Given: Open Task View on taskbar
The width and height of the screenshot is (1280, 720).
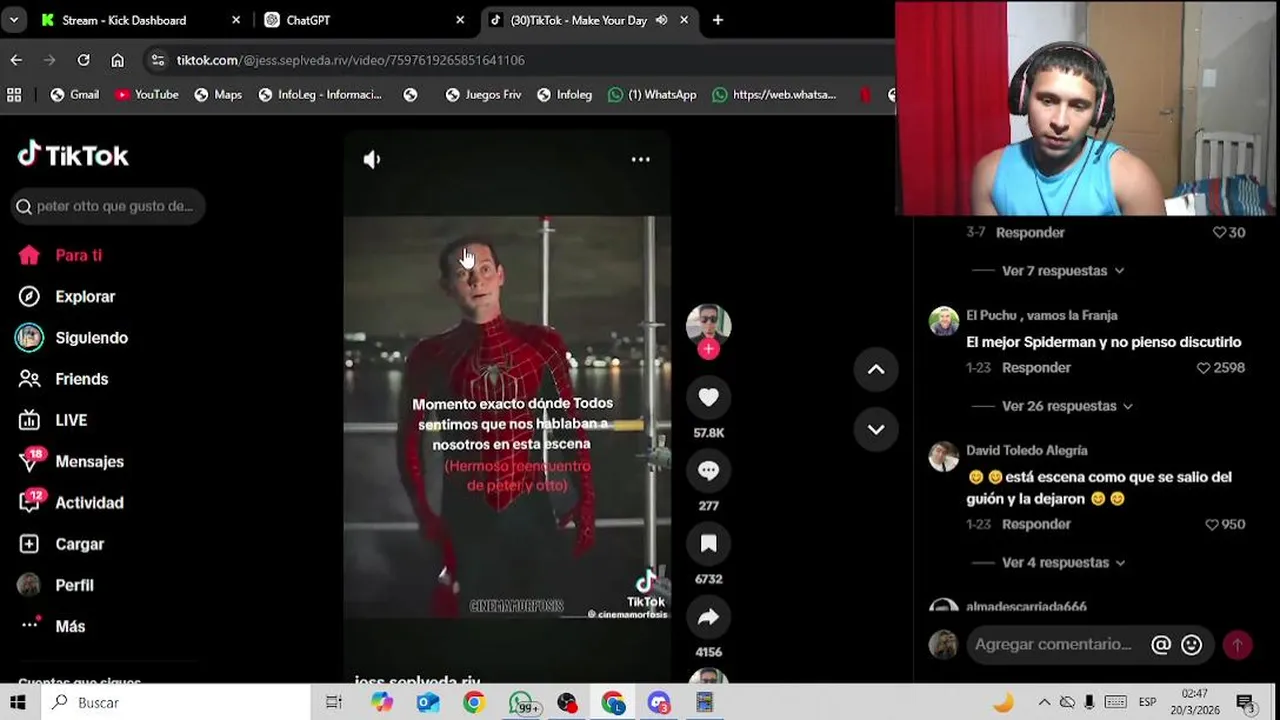Looking at the screenshot, I should pos(334,702).
